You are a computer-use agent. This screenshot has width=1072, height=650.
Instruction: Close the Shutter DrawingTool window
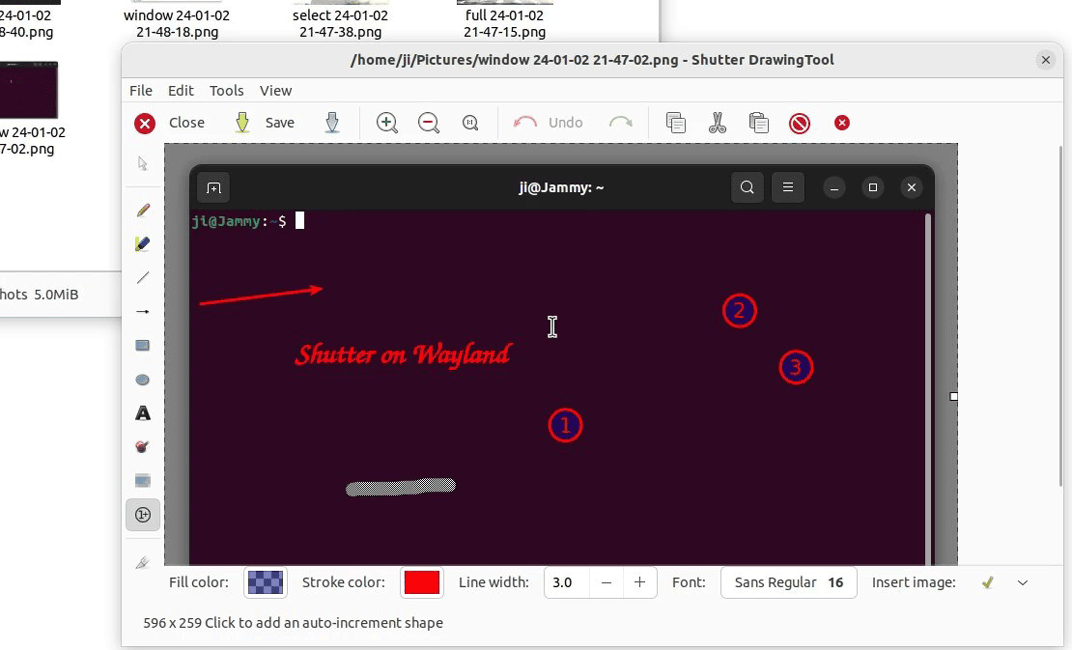[x=1045, y=60]
